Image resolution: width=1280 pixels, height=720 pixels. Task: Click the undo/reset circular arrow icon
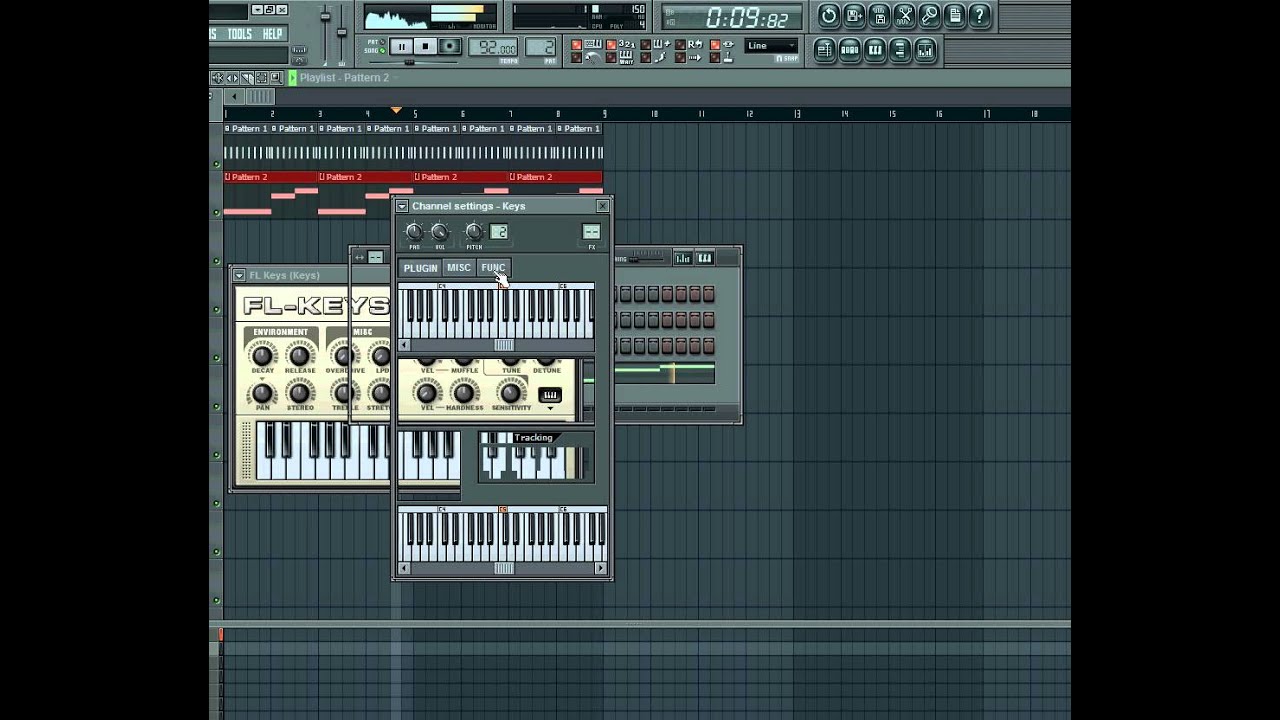[828, 16]
